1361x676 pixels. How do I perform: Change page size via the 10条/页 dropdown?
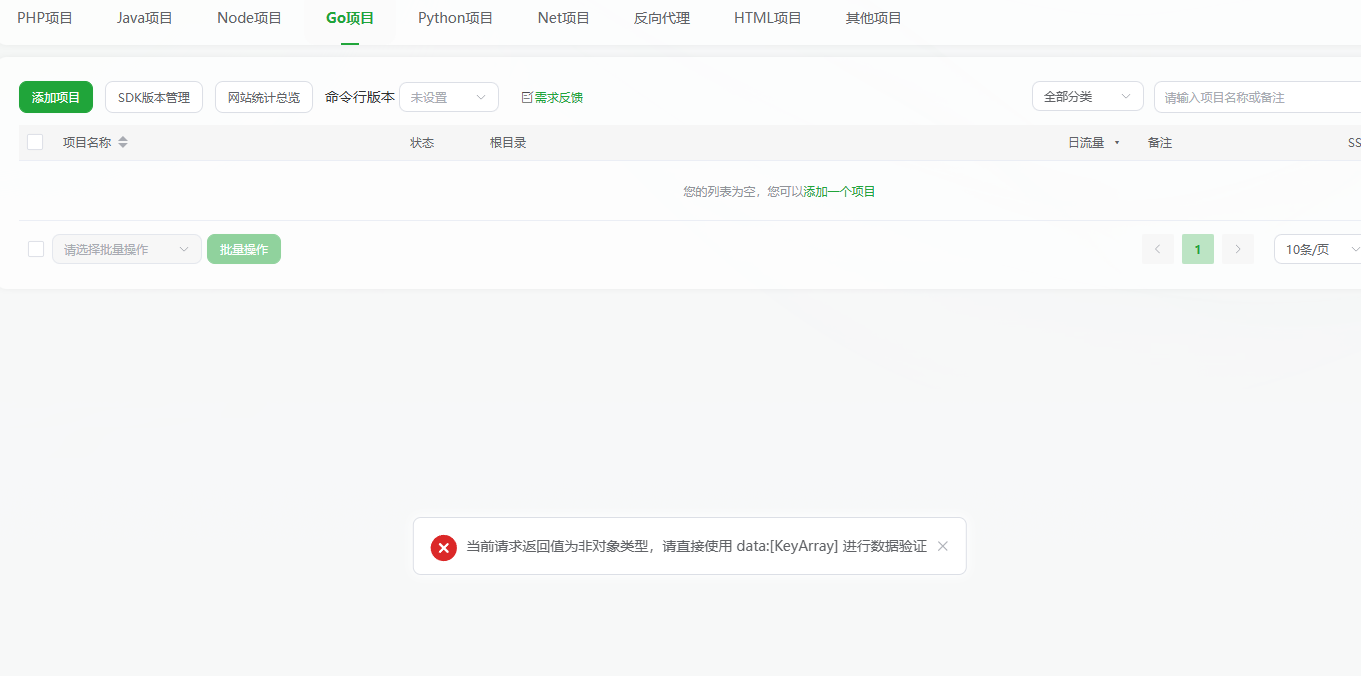pos(1316,248)
